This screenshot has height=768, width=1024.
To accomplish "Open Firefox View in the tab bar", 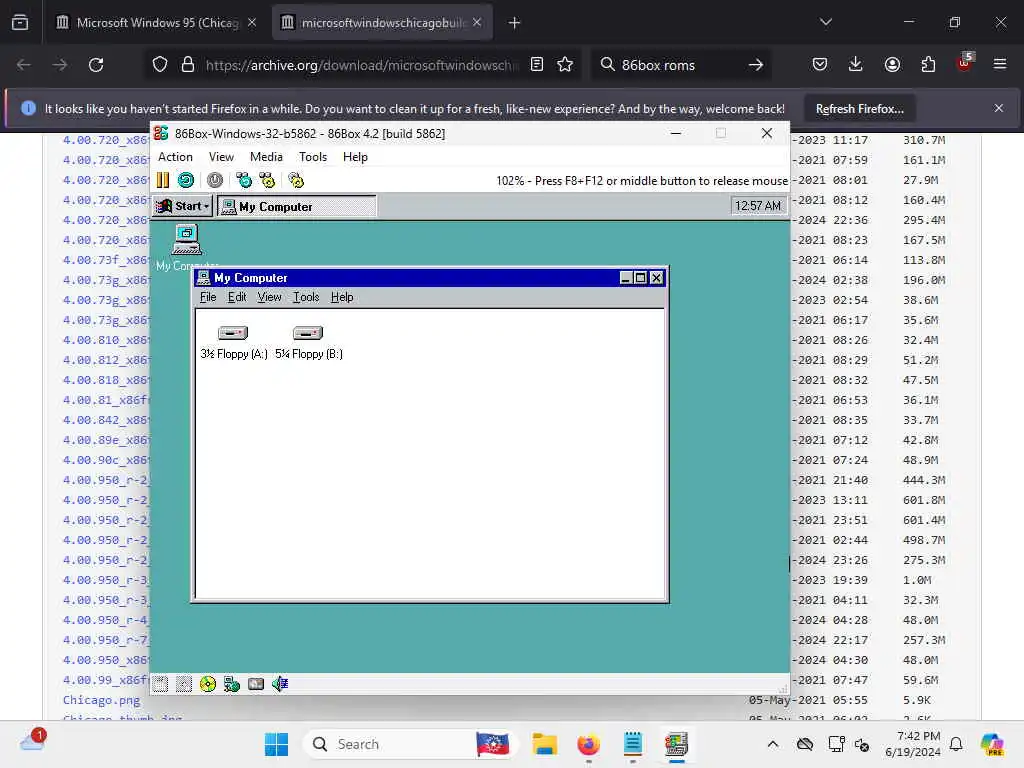I will [20, 23].
